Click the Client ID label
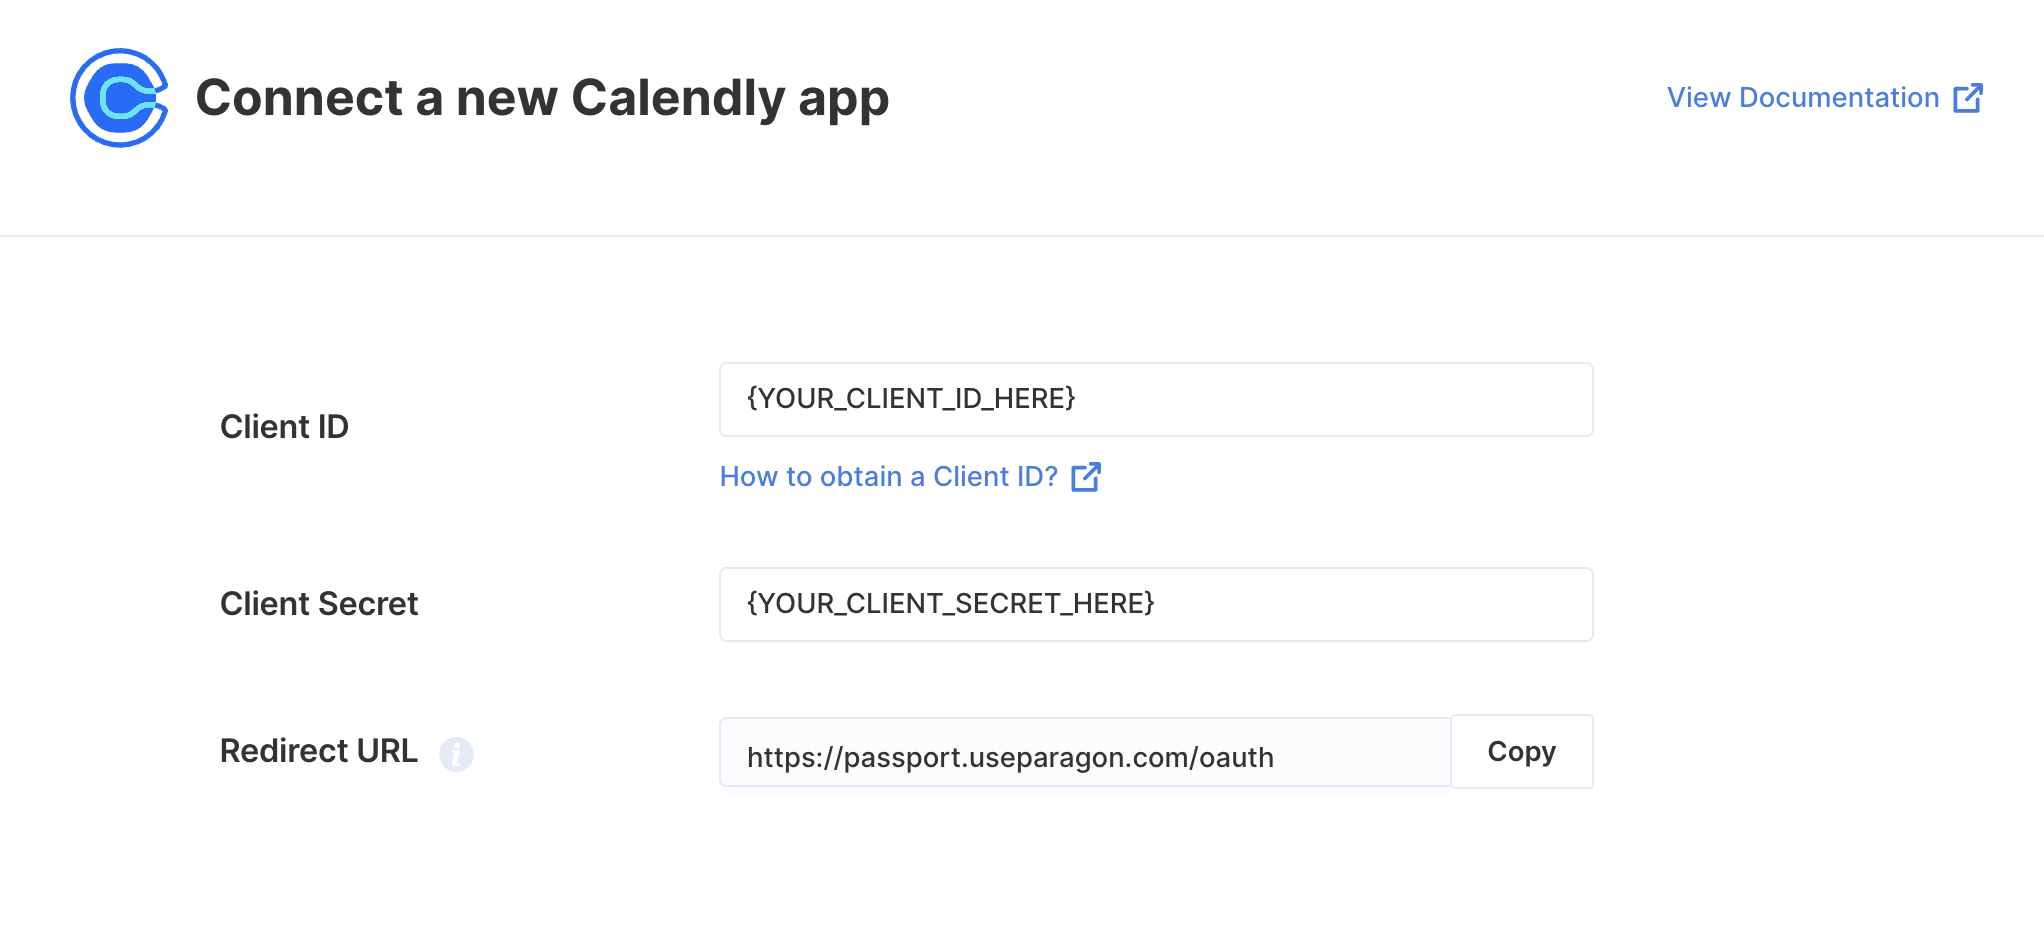 tap(284, 427)
